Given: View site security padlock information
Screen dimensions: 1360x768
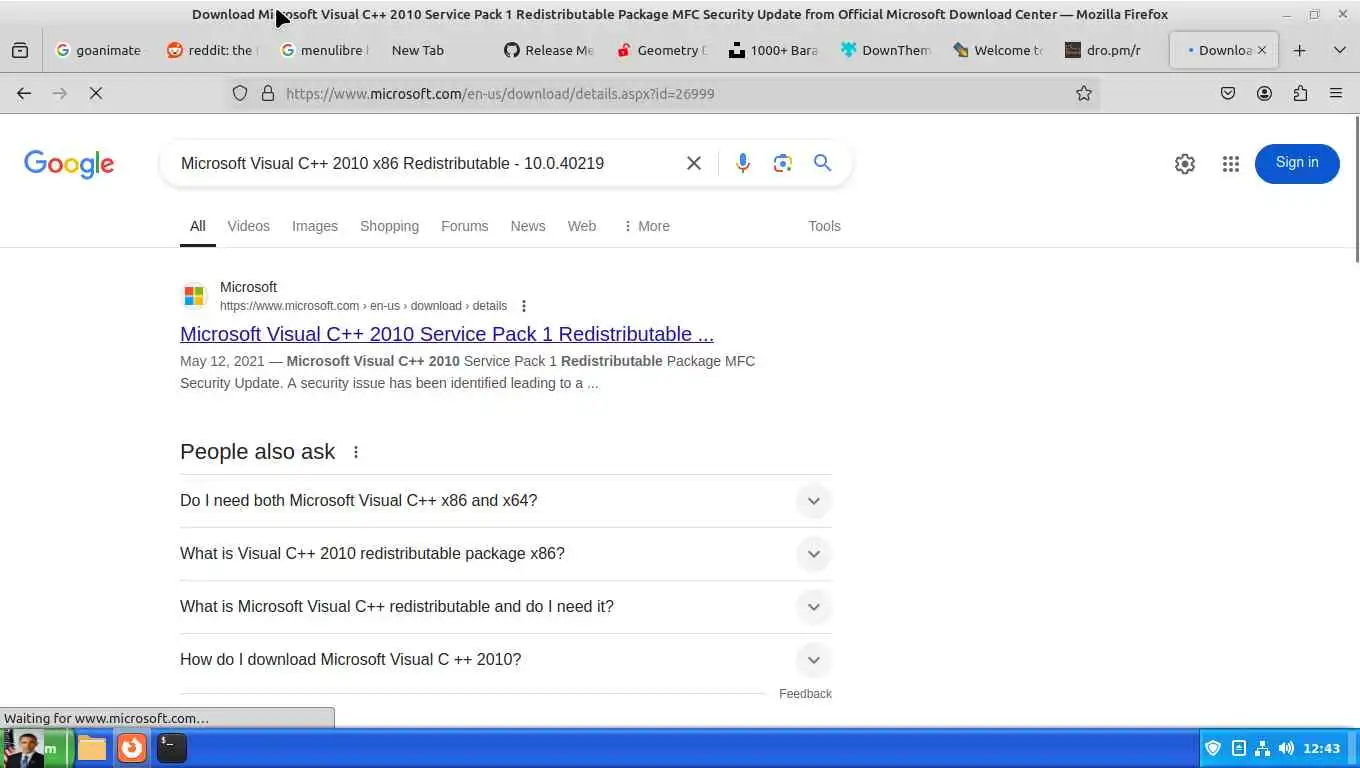Looking at the screenshot, I should (268, 93).
